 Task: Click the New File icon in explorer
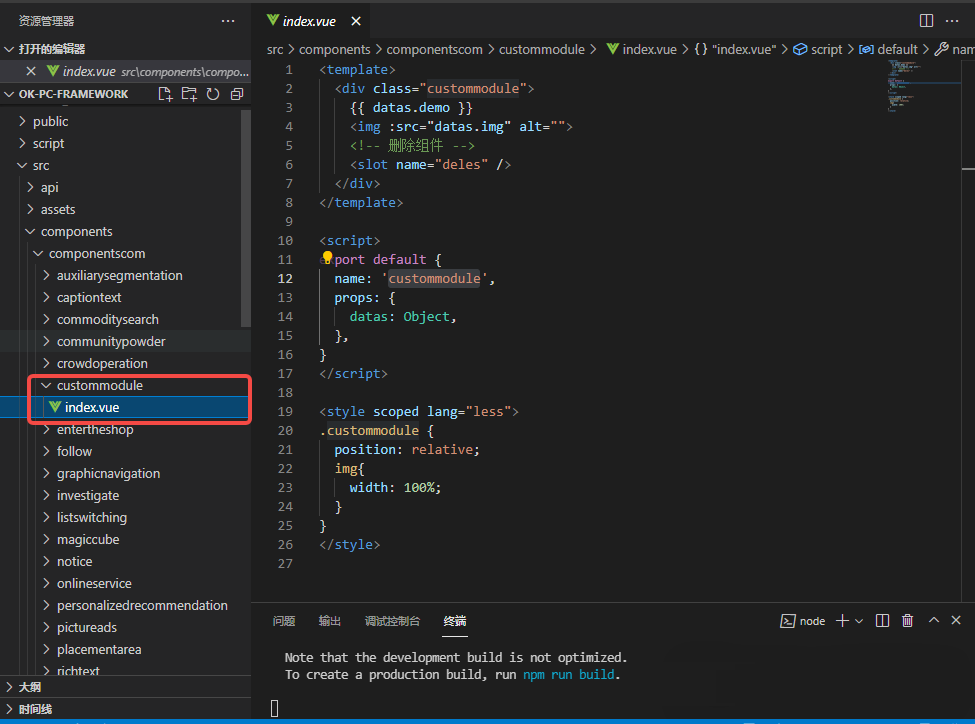click(x=166, y=94)
